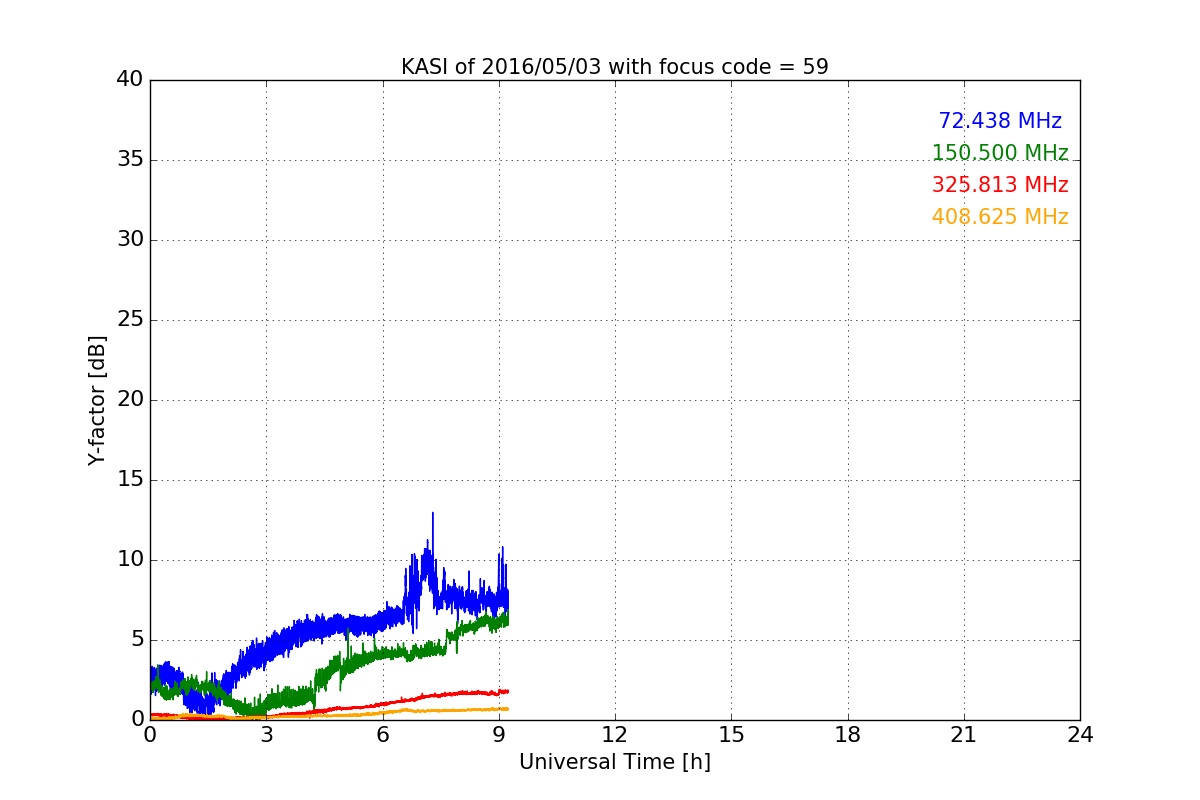This screenshot has height=800, width=1200.
Task: Click x-axis tick label 12
Action: click(x=615, y=735)
